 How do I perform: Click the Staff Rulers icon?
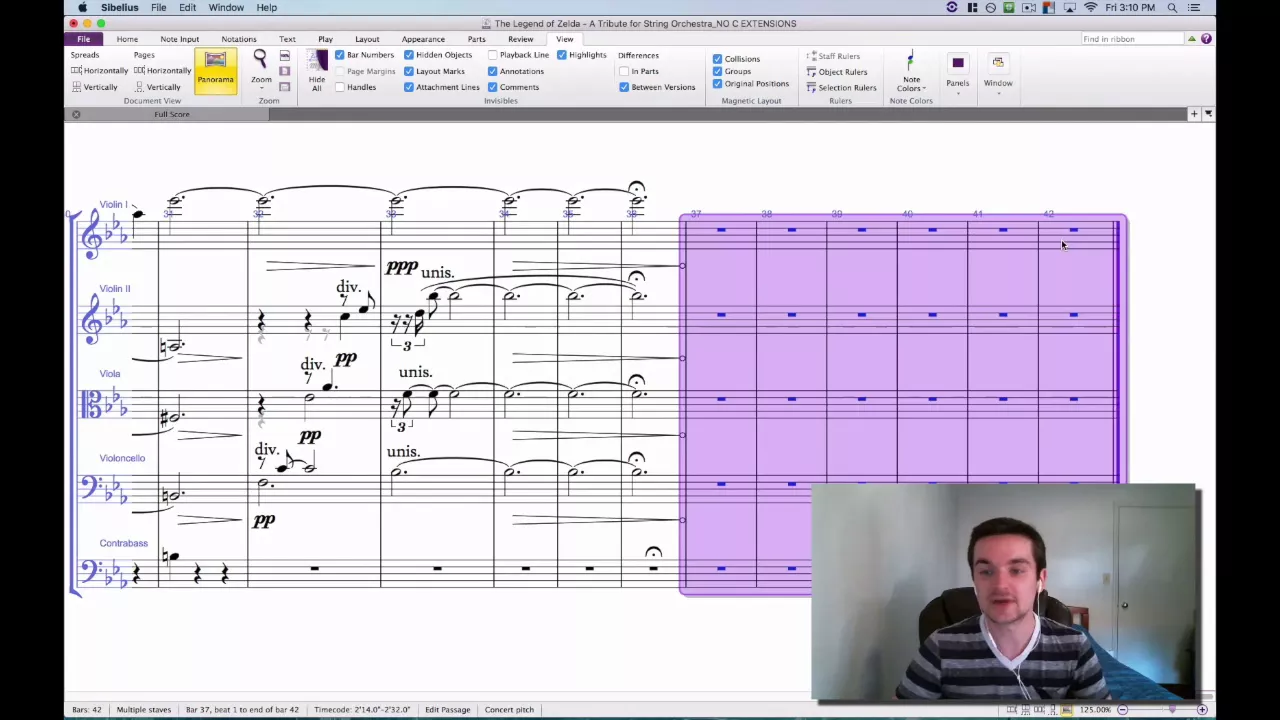(x=833, y=56)
